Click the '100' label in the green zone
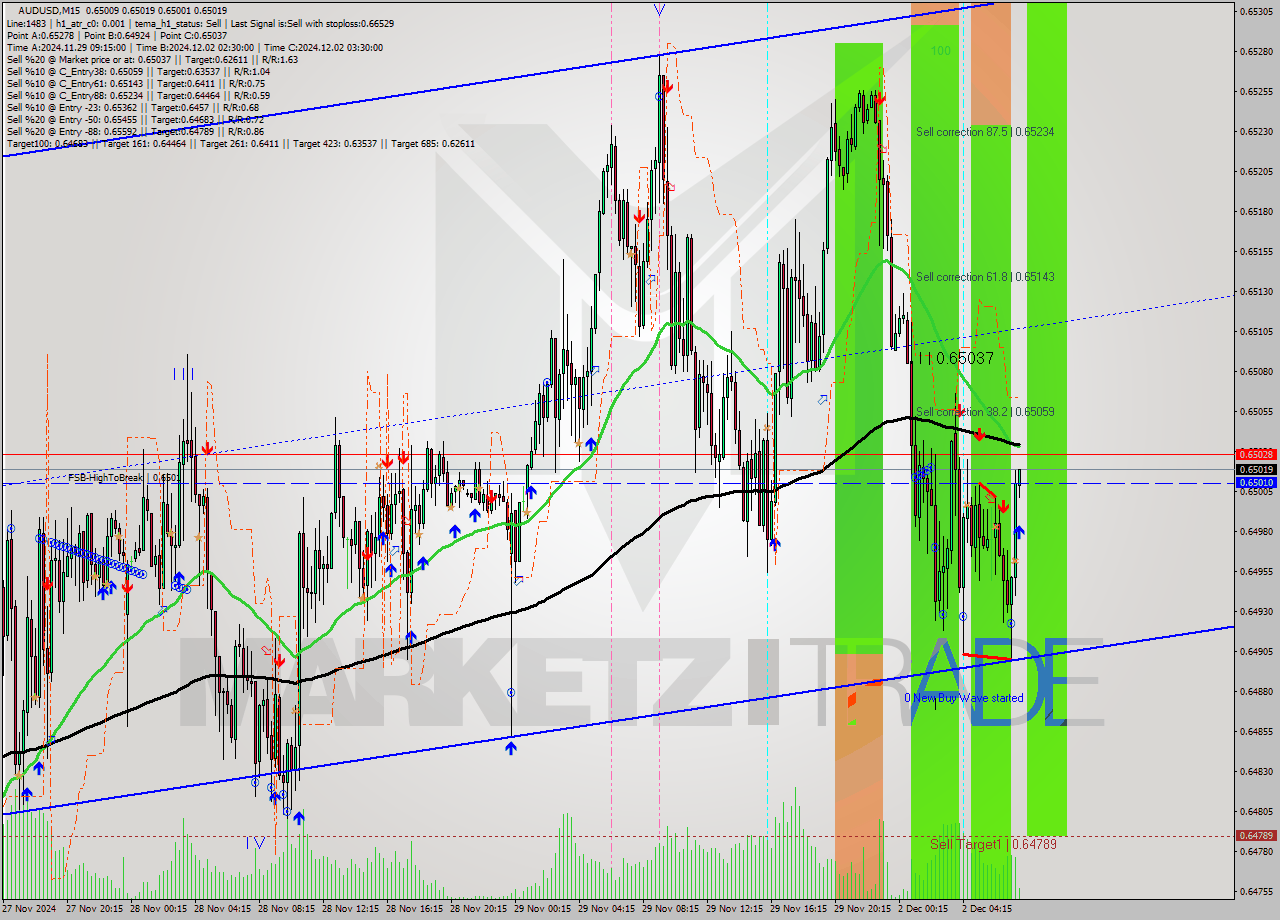The image size is (1280, 920). (x=941, y=51)
